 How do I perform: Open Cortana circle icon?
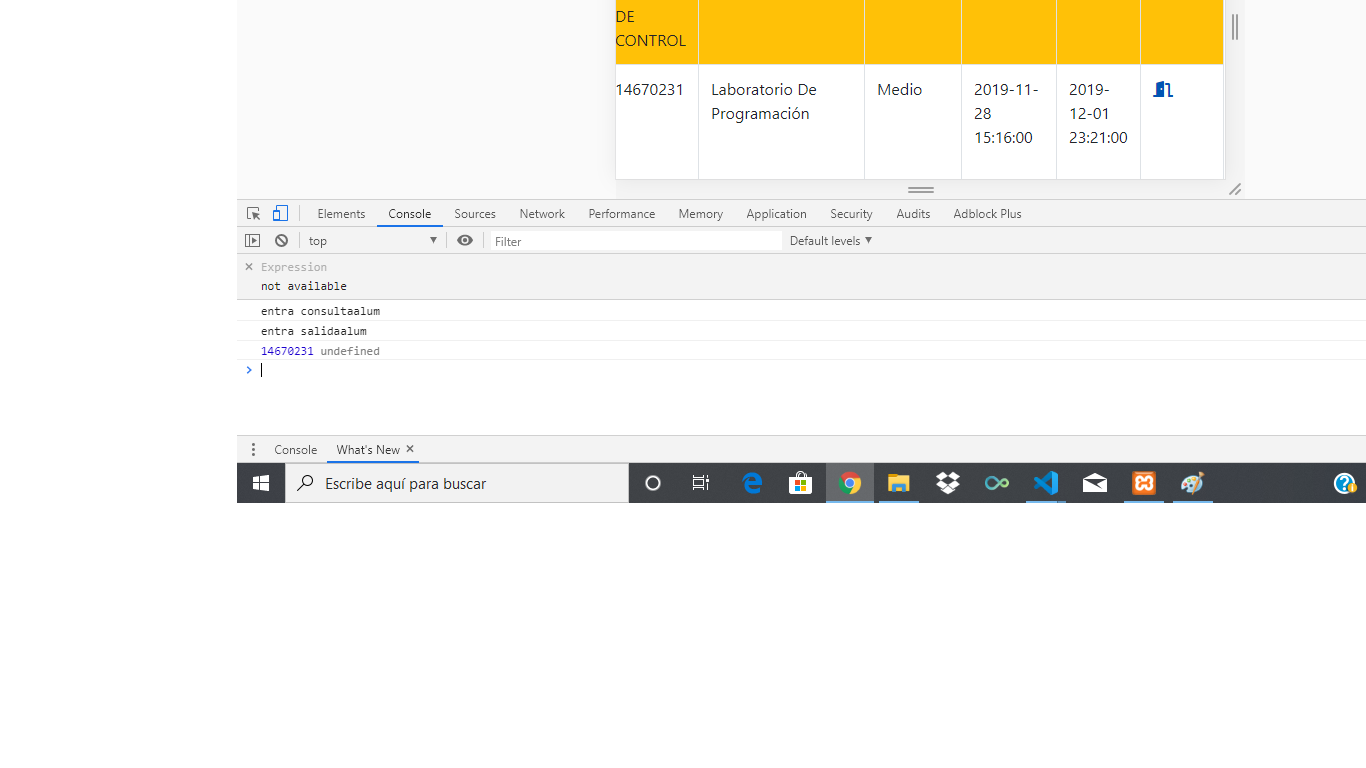[653, 483]
